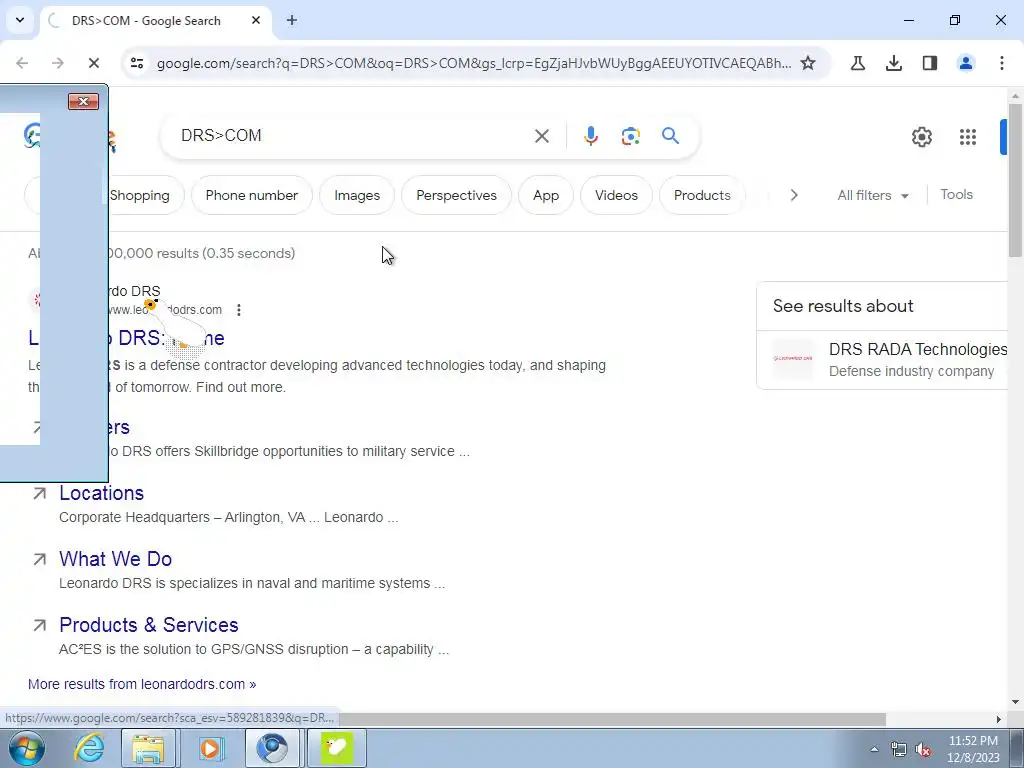
Task: Select the Shopping filter
Action: (146, 195)
